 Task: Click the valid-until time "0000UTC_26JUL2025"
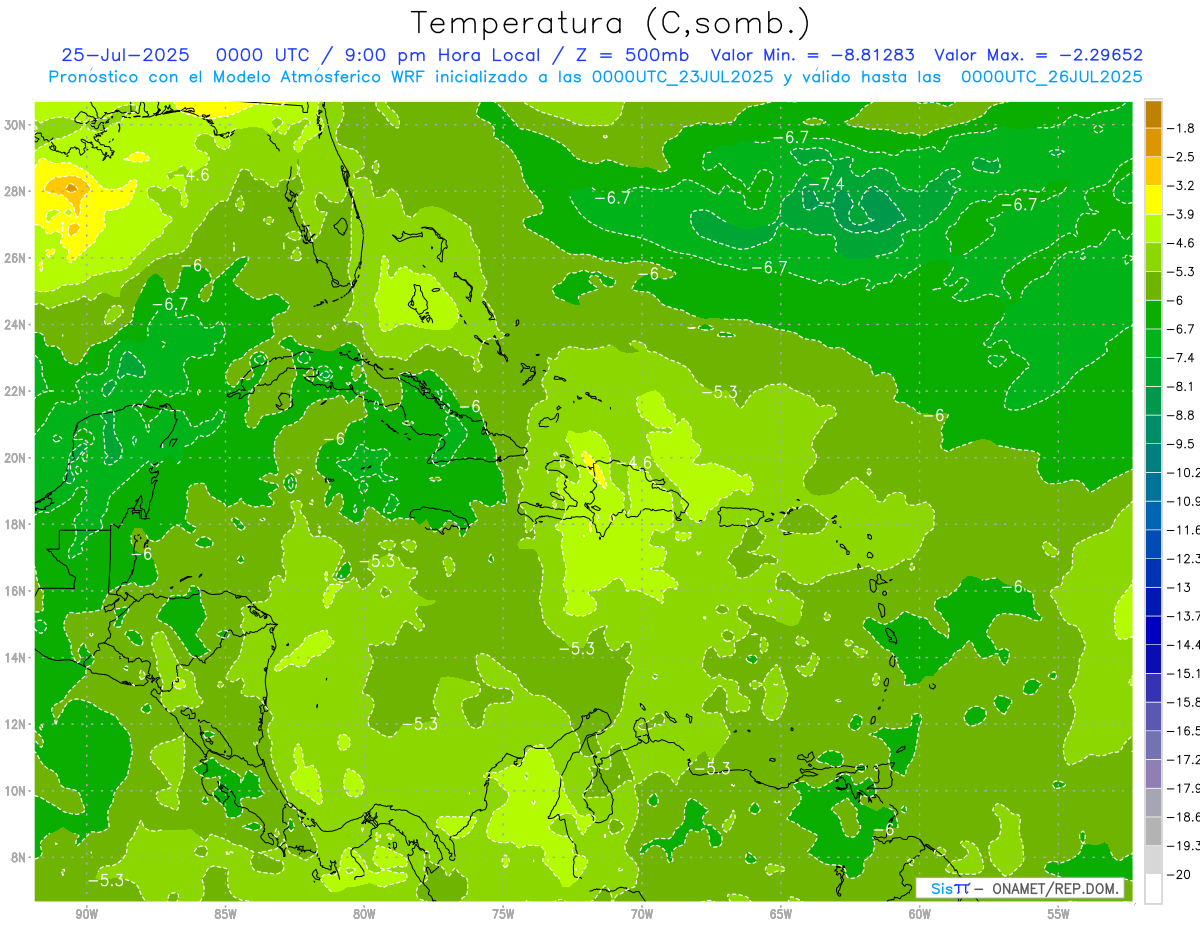[x=1051, y=77]
